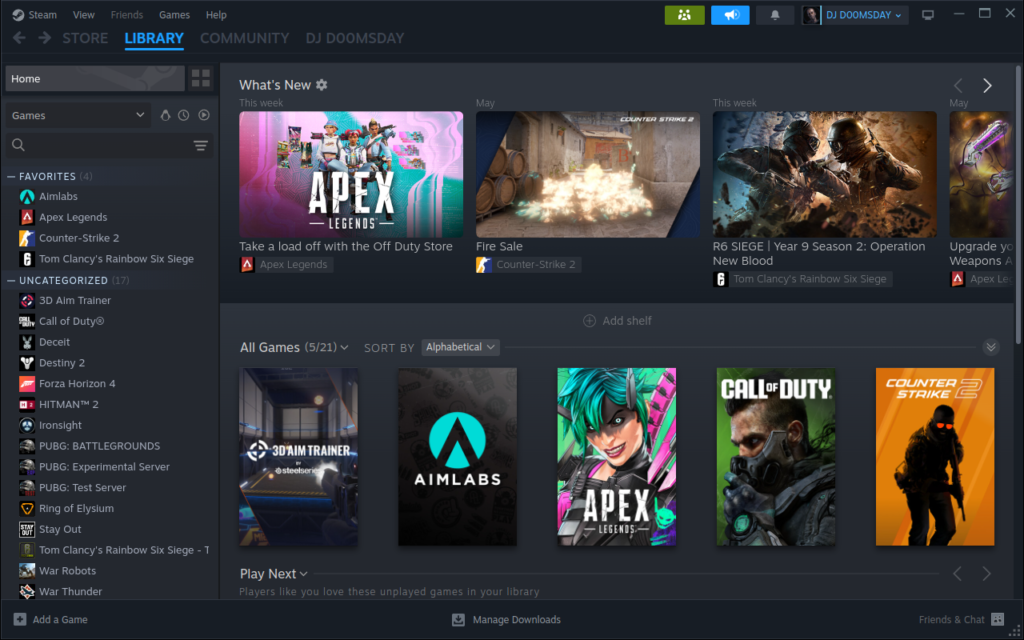Click the main content vertical scrollbar

1018,204
